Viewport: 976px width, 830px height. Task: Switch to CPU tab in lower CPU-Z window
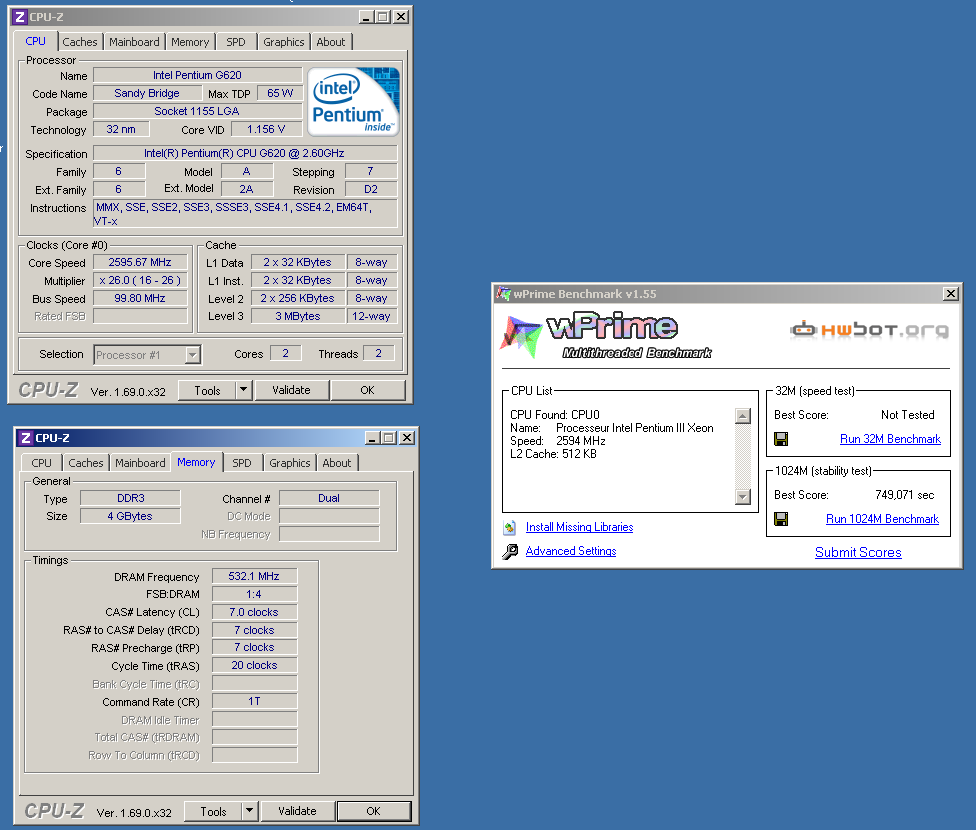coord(41,463)
